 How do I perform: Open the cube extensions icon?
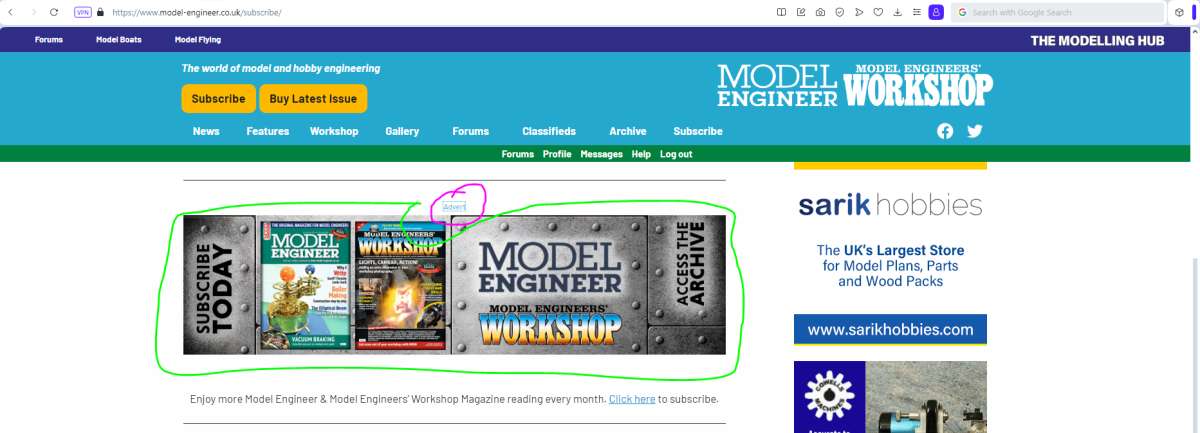tap(1180, 12)
